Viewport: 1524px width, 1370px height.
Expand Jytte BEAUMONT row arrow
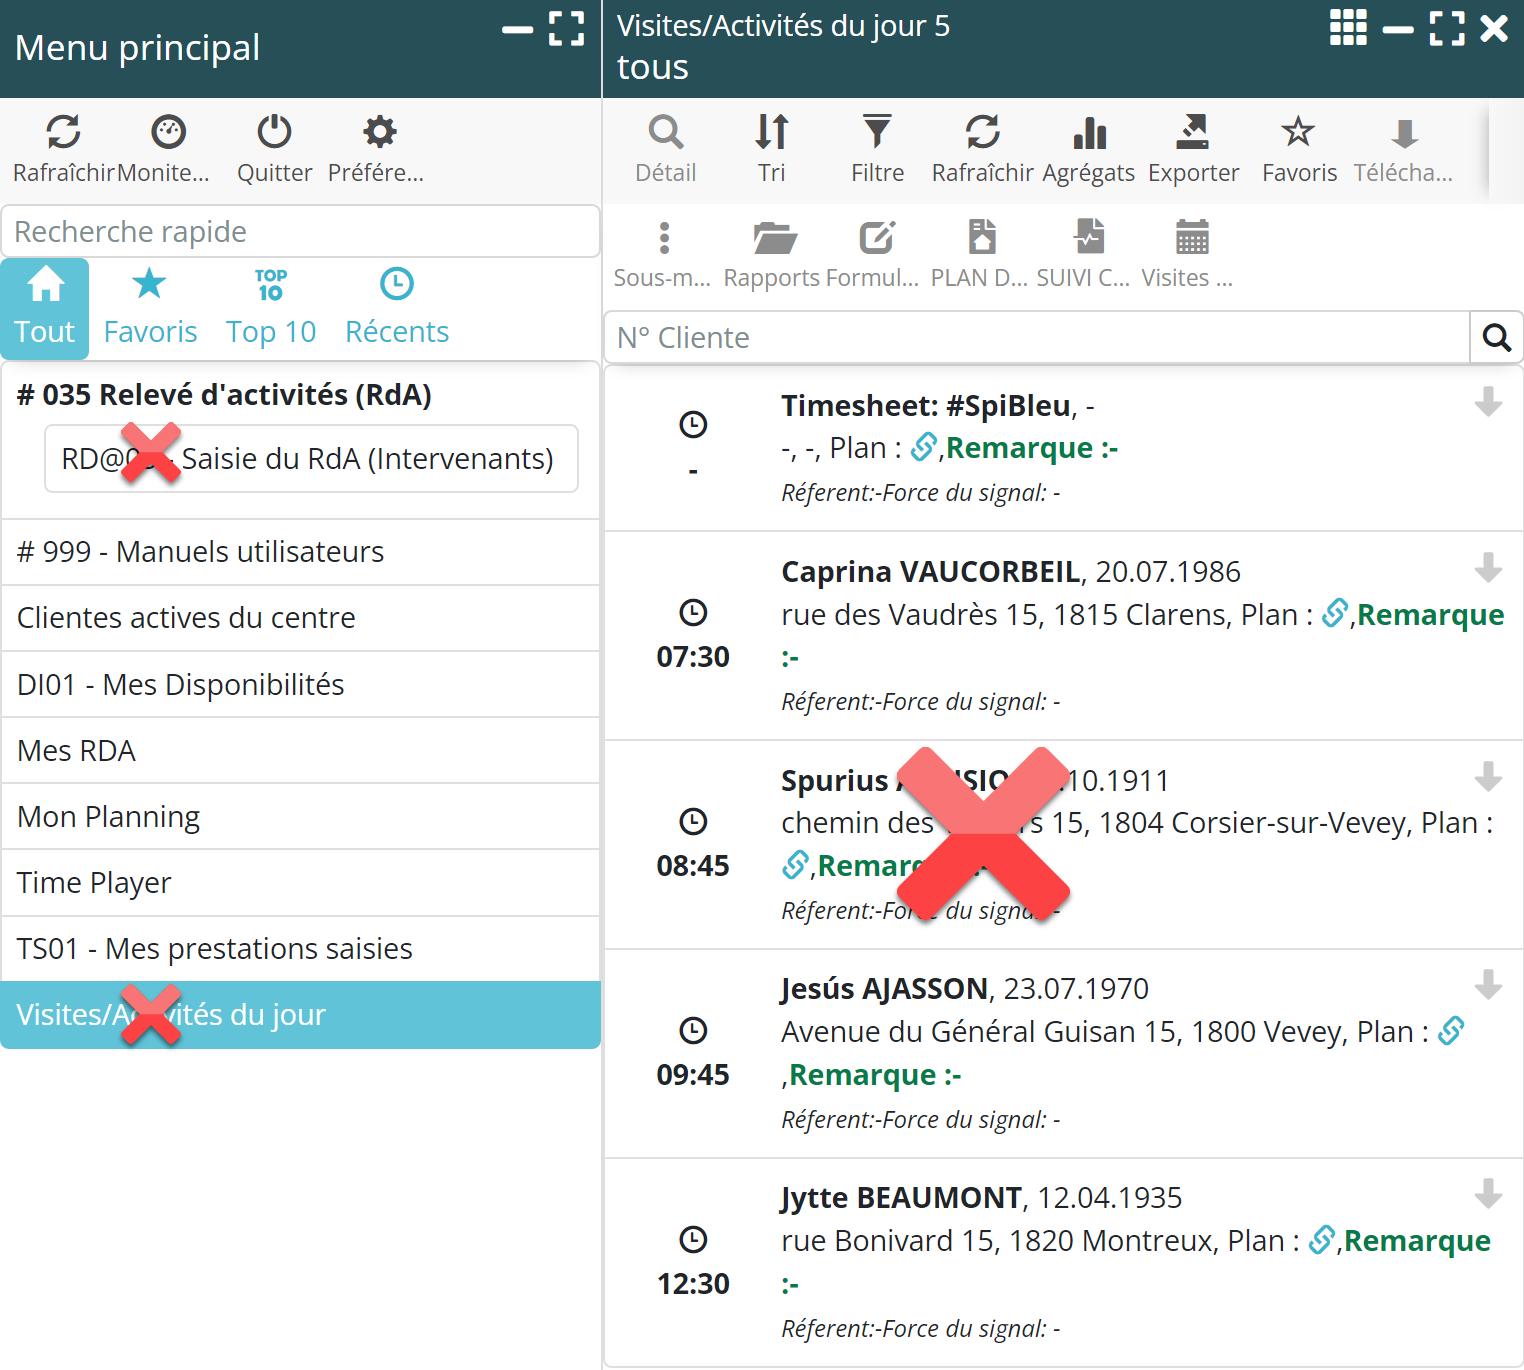pos(1488,1193)
